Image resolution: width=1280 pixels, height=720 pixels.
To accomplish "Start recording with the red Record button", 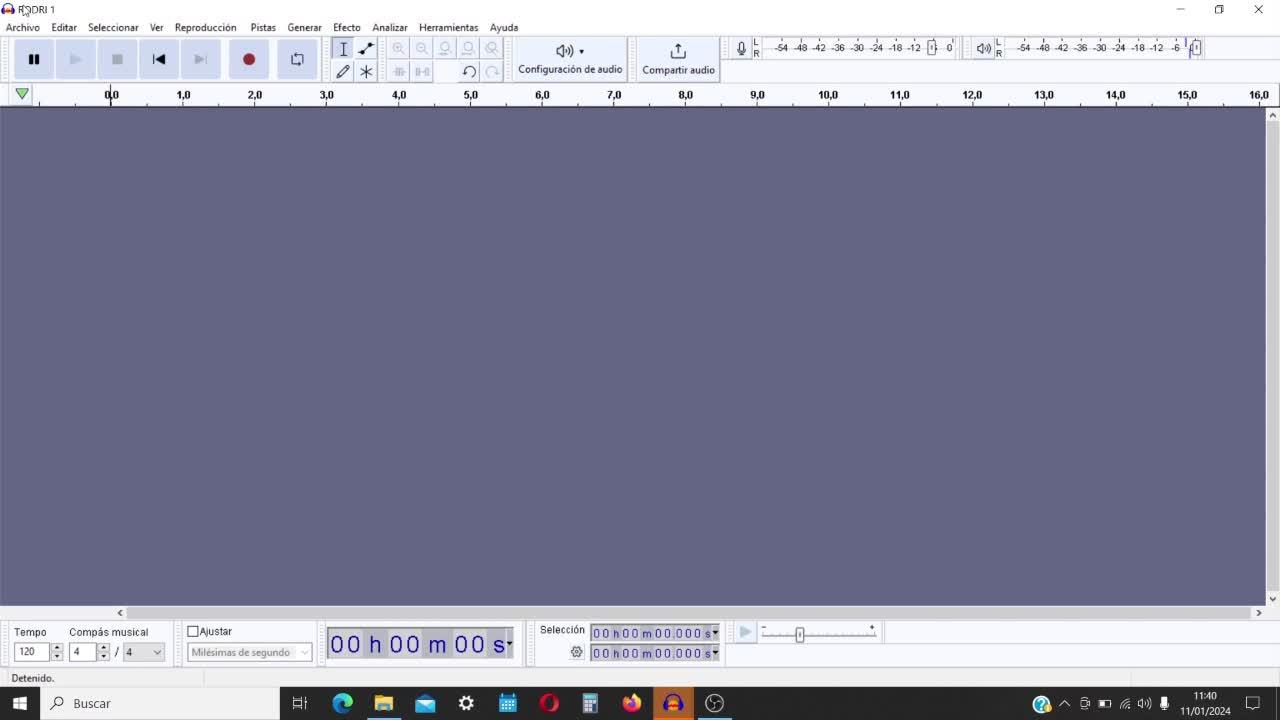I will click(249, 59).
